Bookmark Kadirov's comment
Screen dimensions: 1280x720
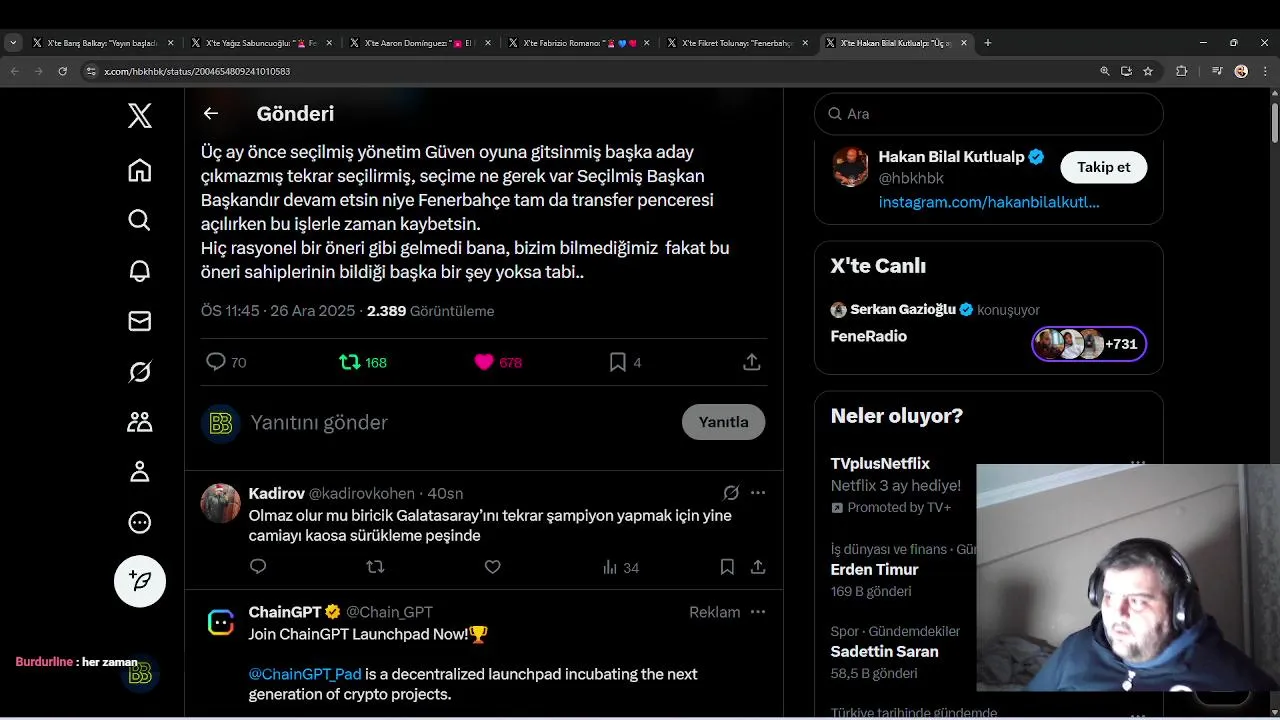[x=727, y=567]
